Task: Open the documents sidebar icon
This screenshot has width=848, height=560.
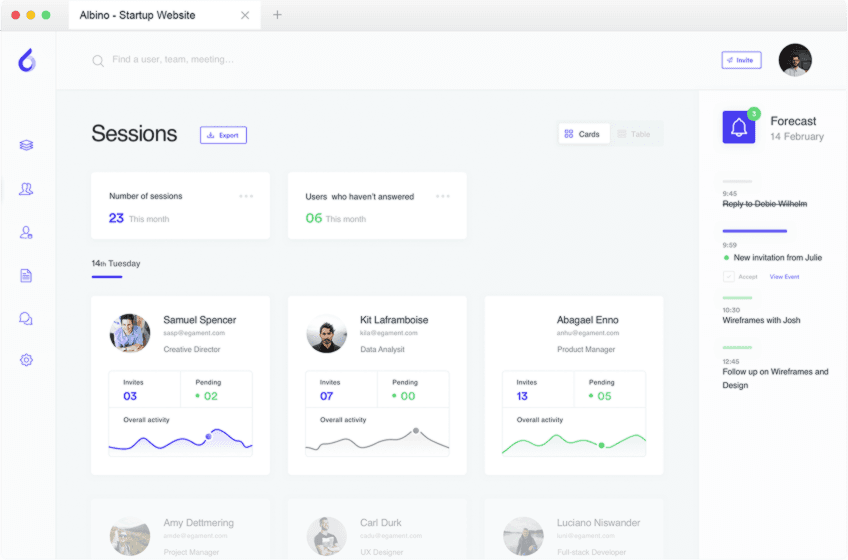Action: 26,275
